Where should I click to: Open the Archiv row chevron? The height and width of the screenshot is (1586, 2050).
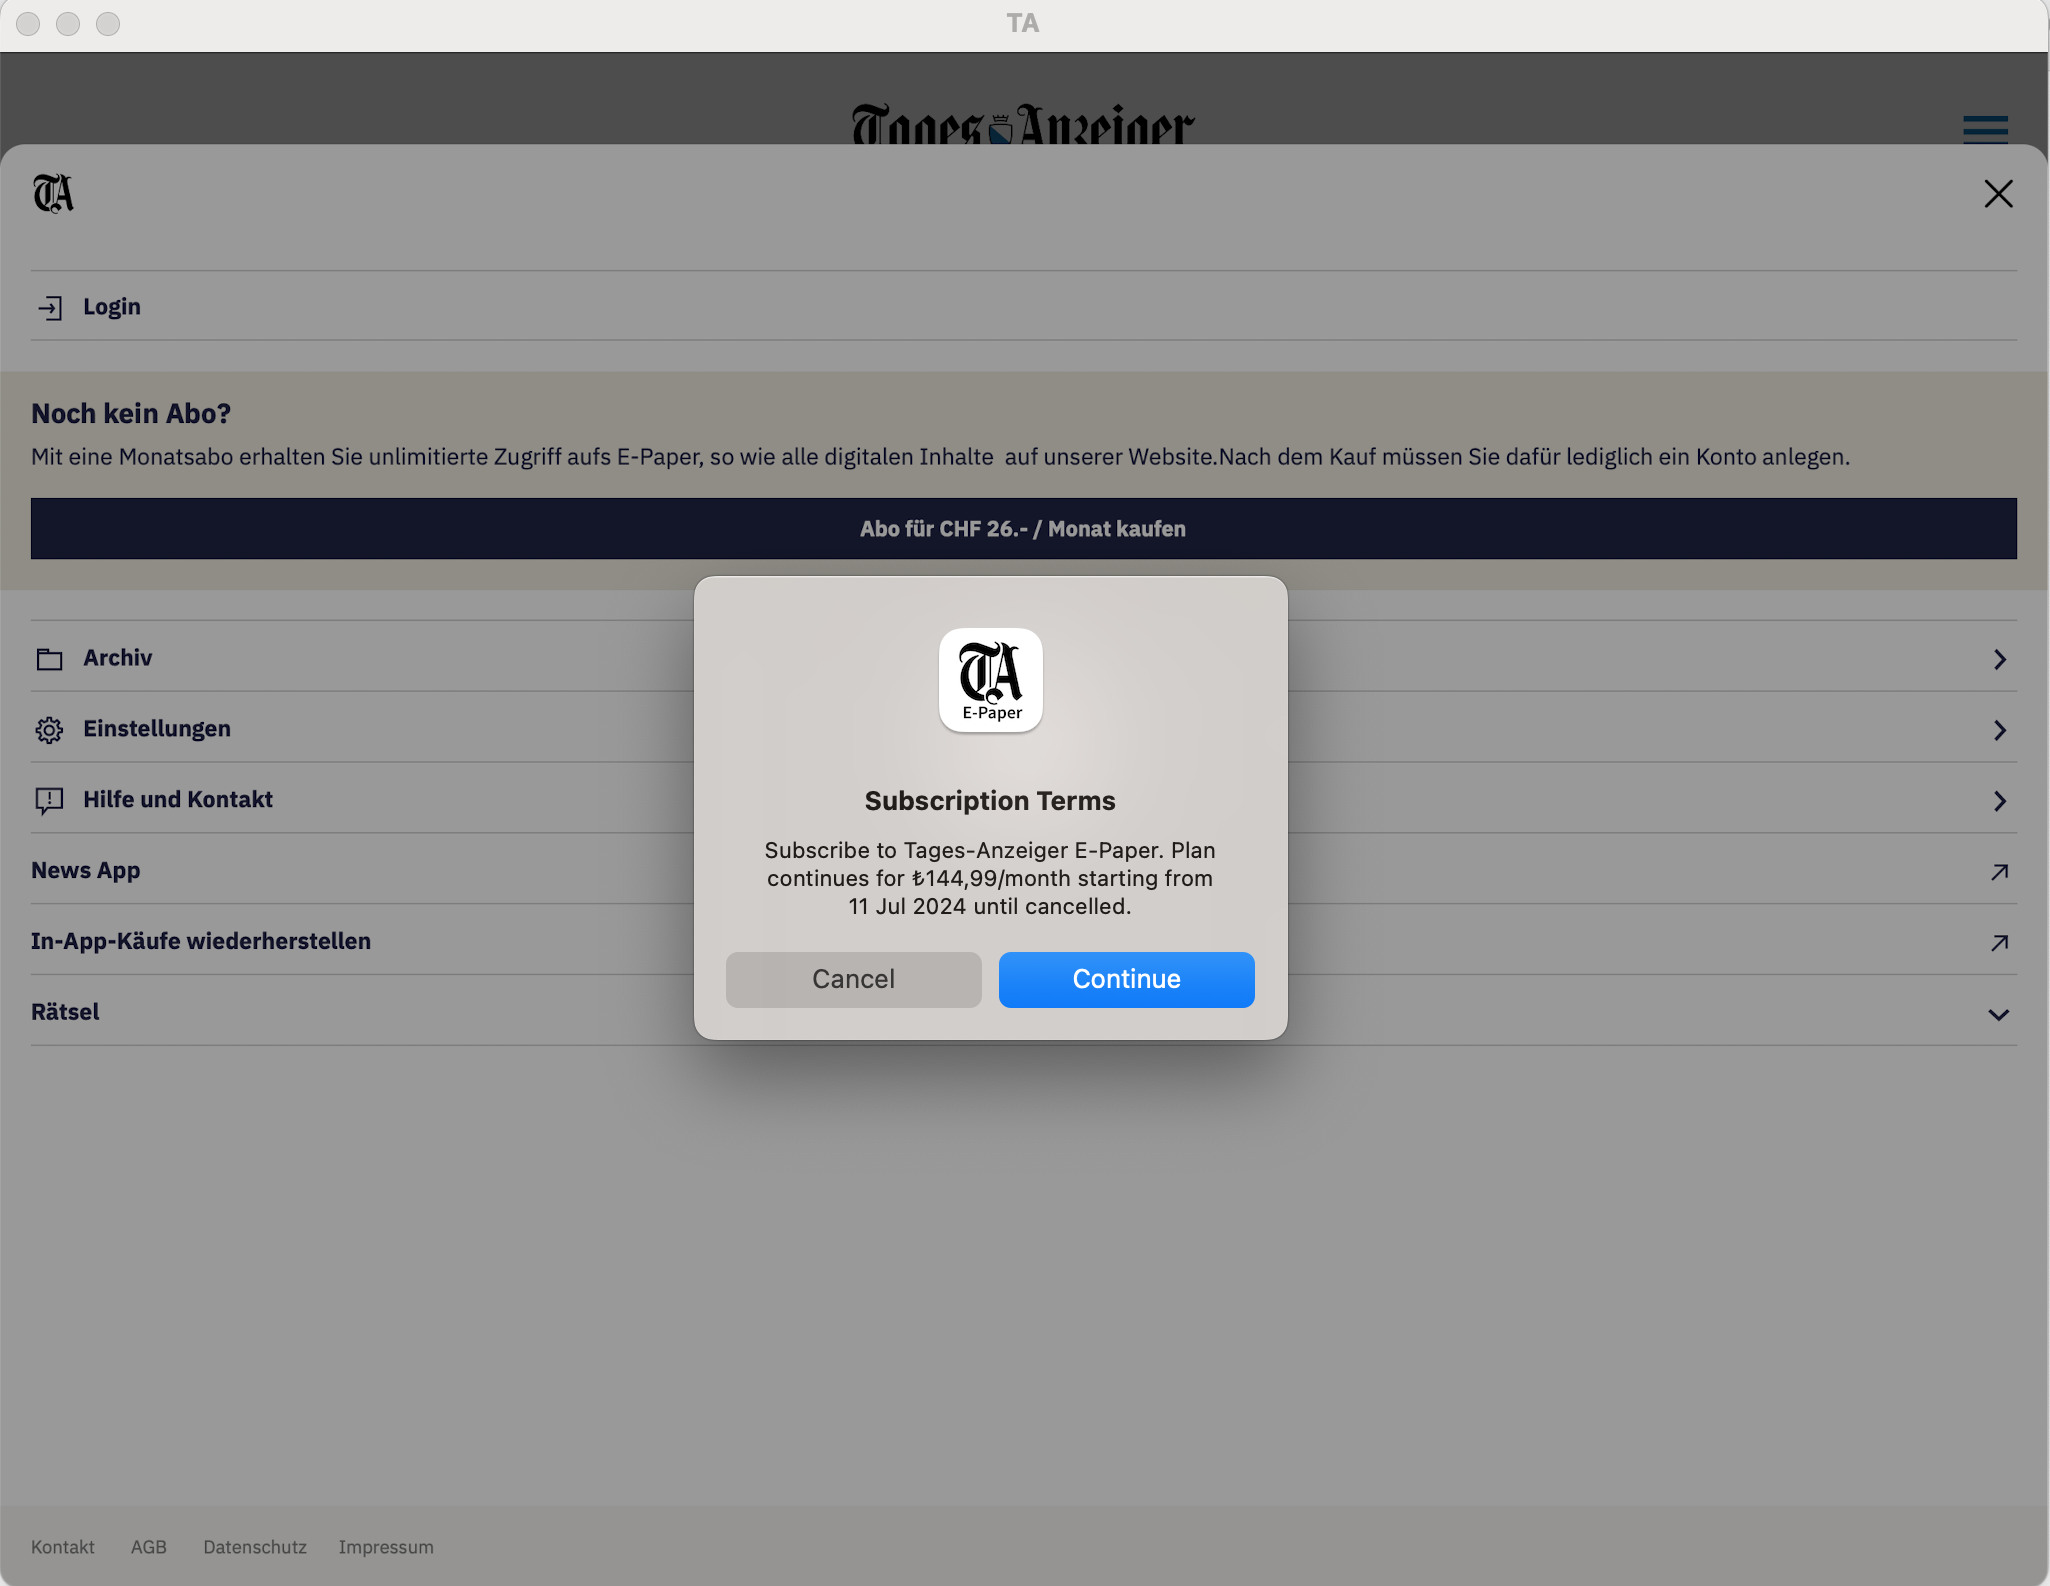tap(1999, 659)
